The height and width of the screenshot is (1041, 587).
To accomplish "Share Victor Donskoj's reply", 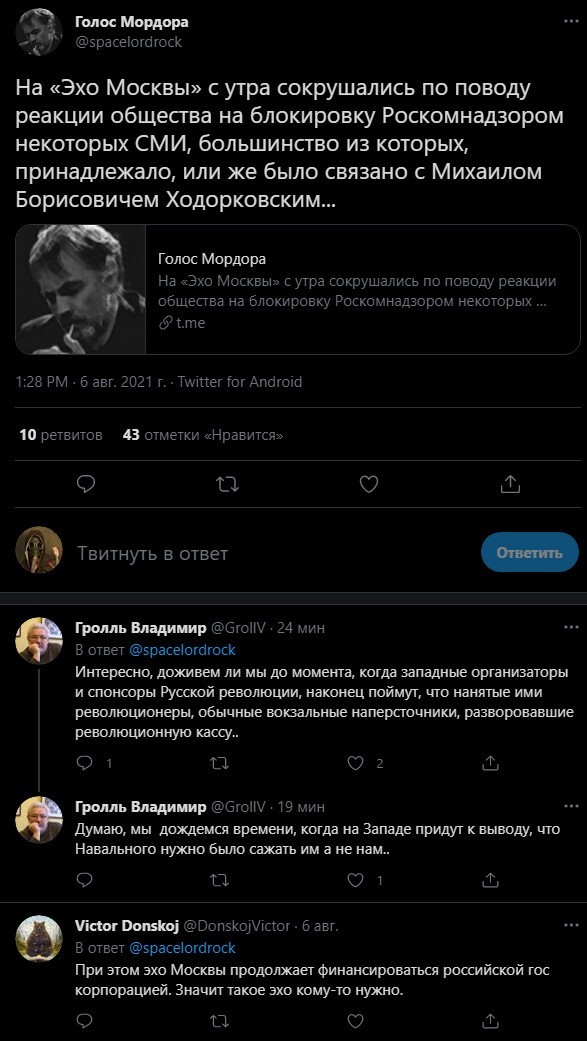I will pos(490,1020).
